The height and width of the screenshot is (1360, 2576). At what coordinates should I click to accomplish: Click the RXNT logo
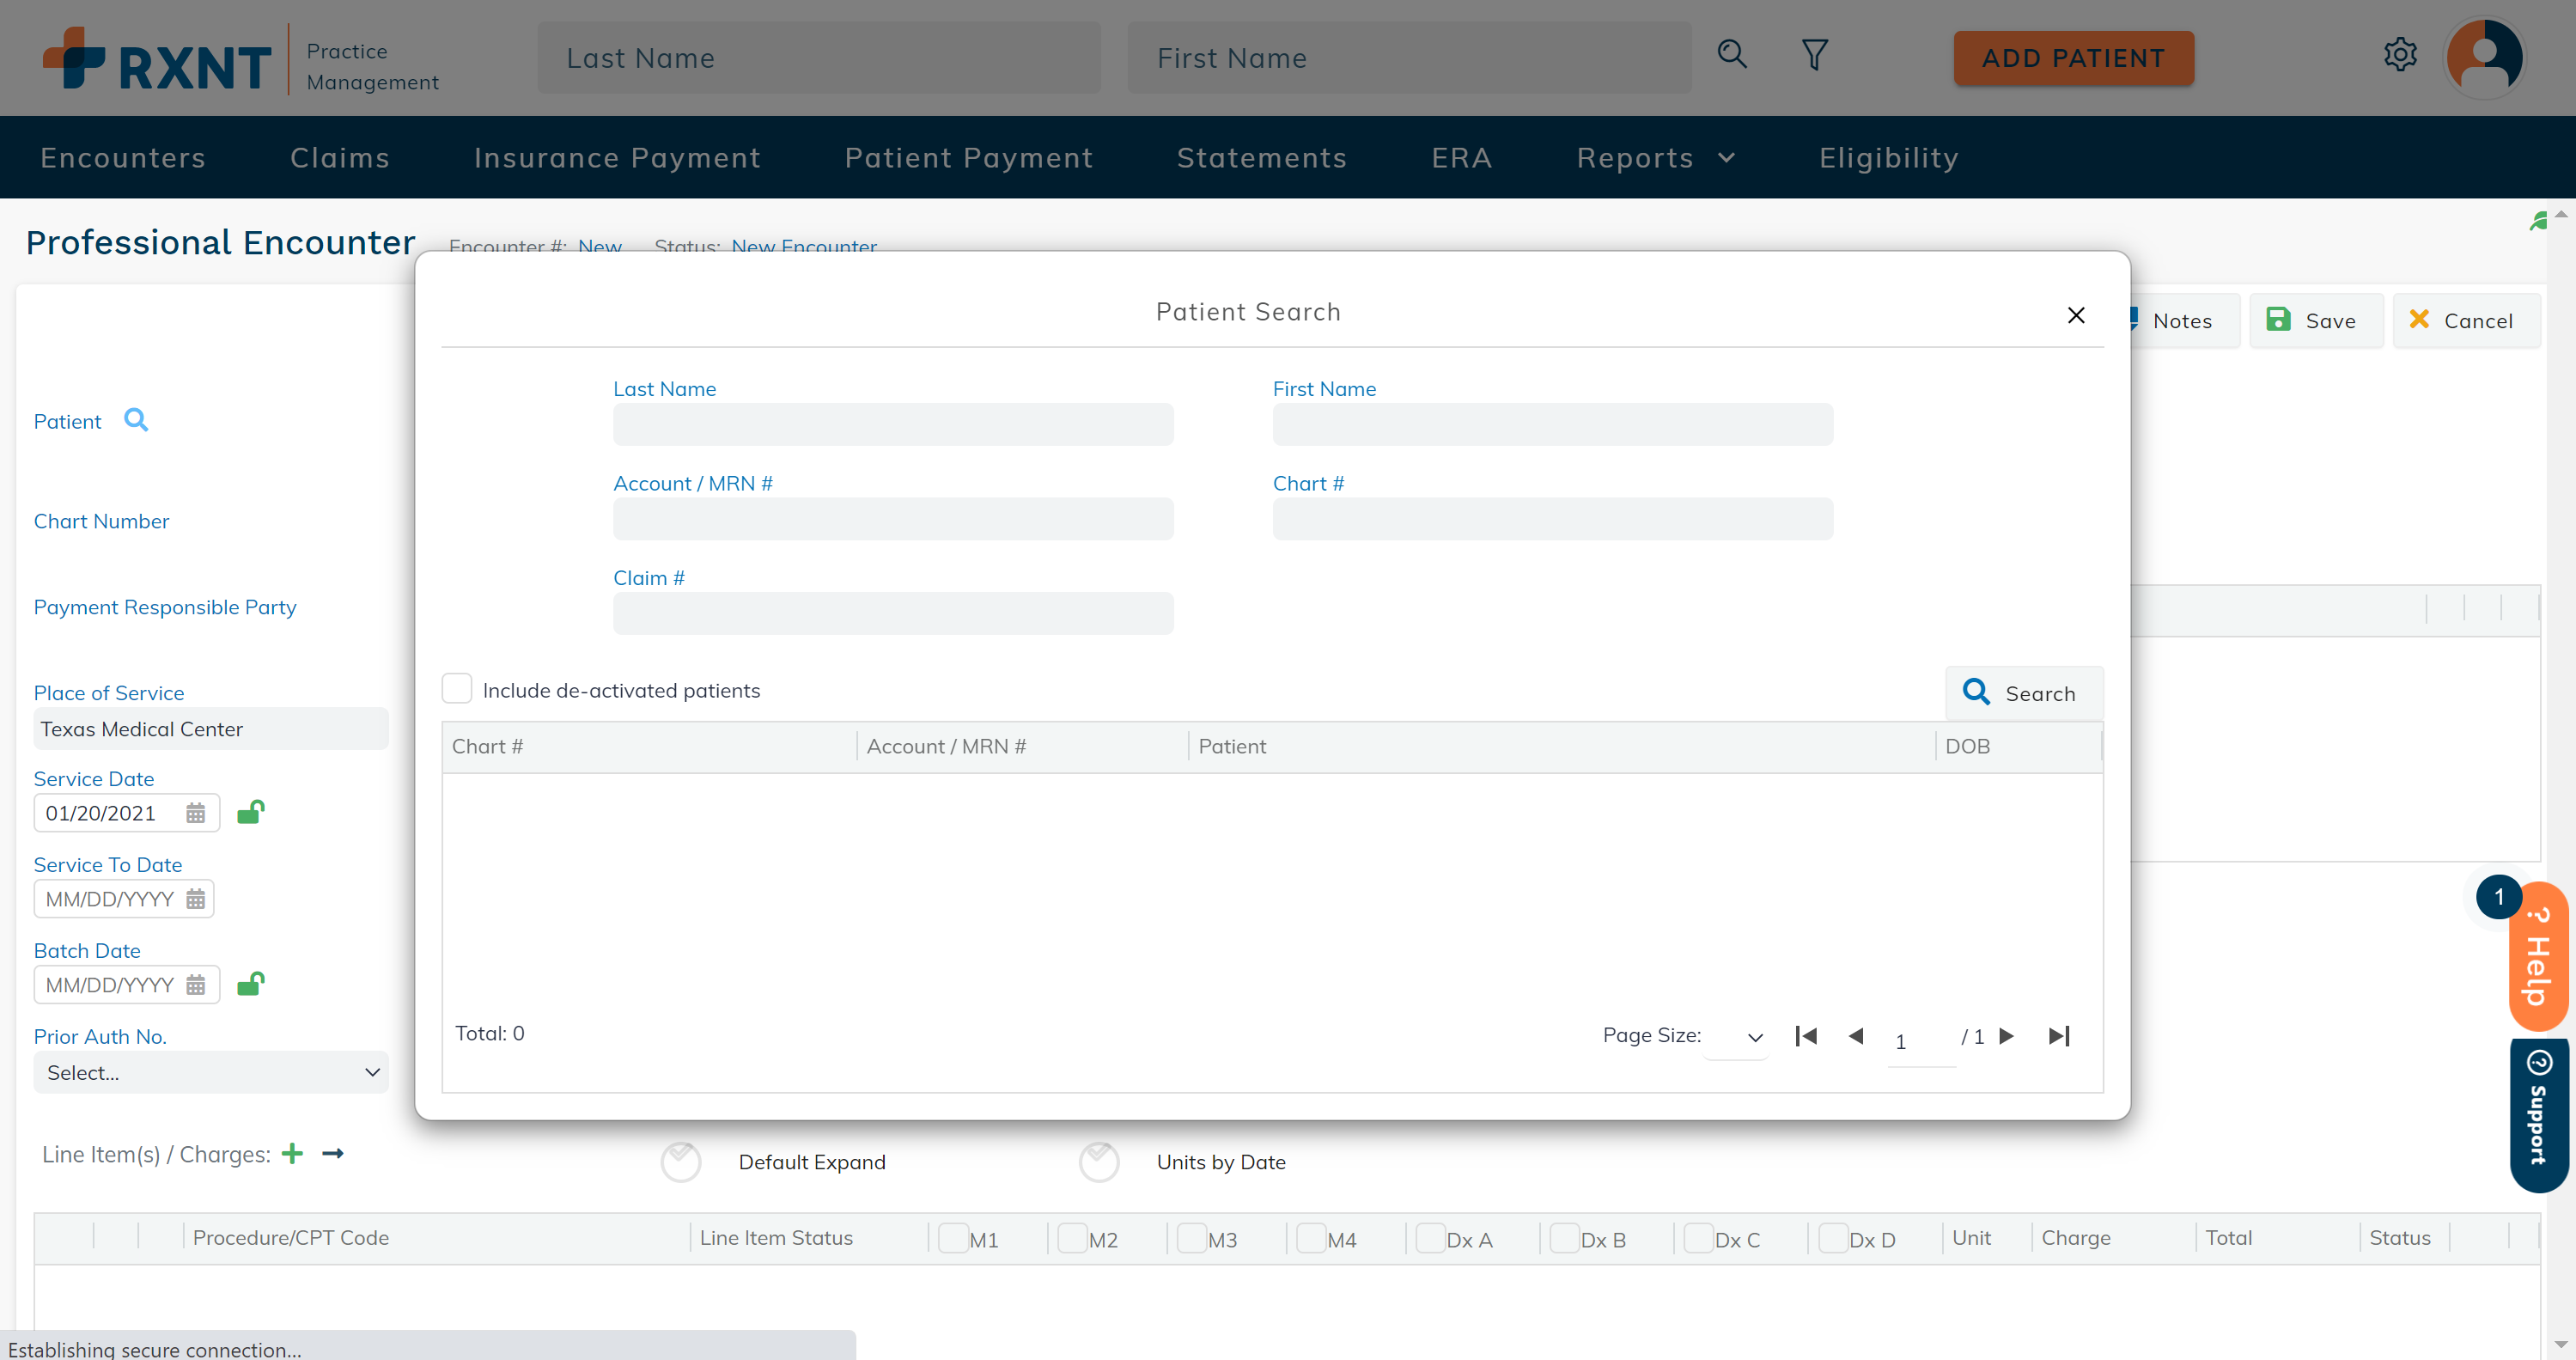(157, 60)
